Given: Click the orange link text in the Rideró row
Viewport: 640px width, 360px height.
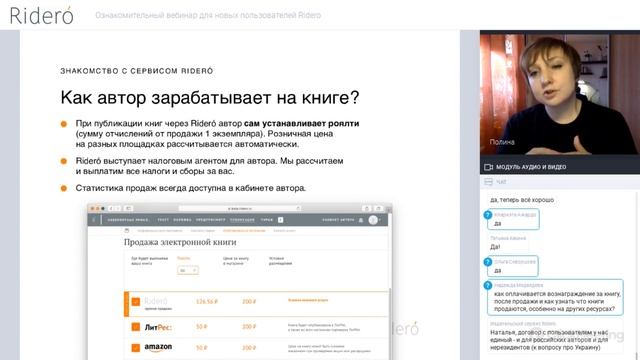Looking at the screenshot, I should click(x=308, y=300).
